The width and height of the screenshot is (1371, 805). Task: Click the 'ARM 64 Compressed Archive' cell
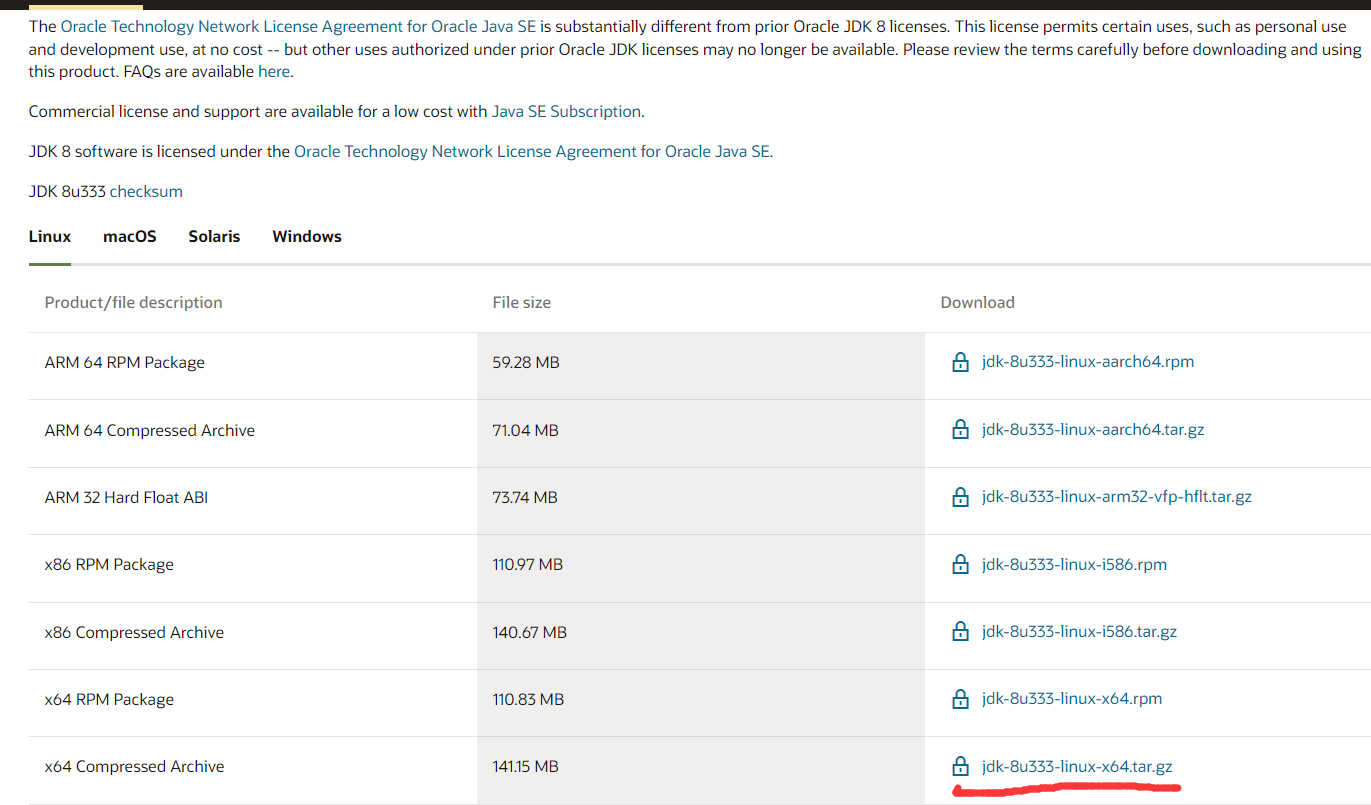point(150,431)
